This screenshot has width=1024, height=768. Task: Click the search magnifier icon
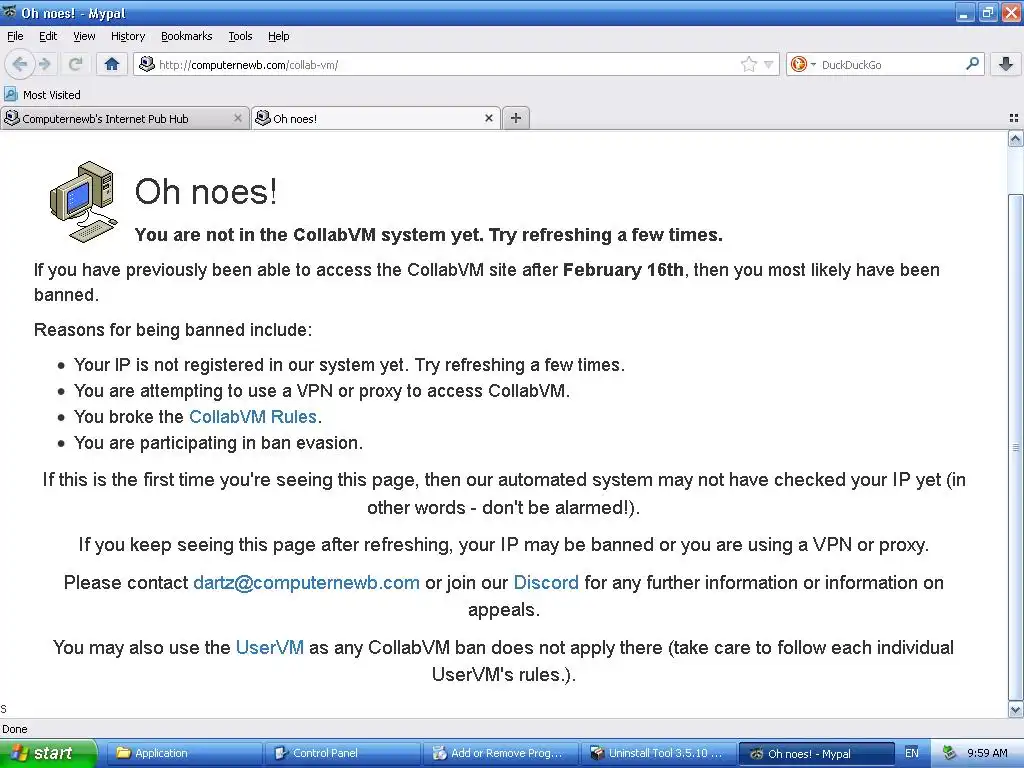[x=972, y=63]
